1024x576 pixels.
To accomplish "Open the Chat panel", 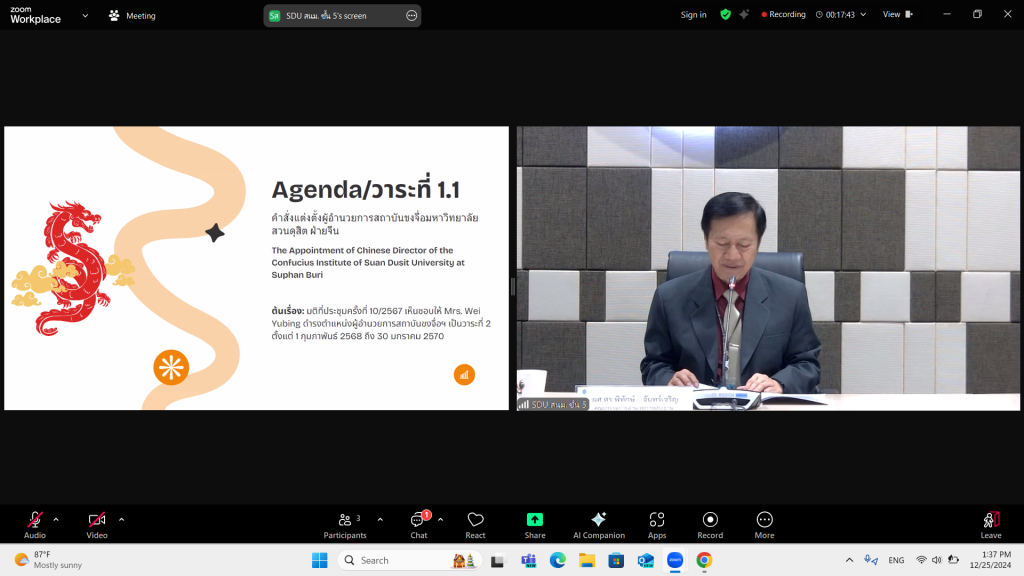I will pyautogui.click(x=419, y=524).
